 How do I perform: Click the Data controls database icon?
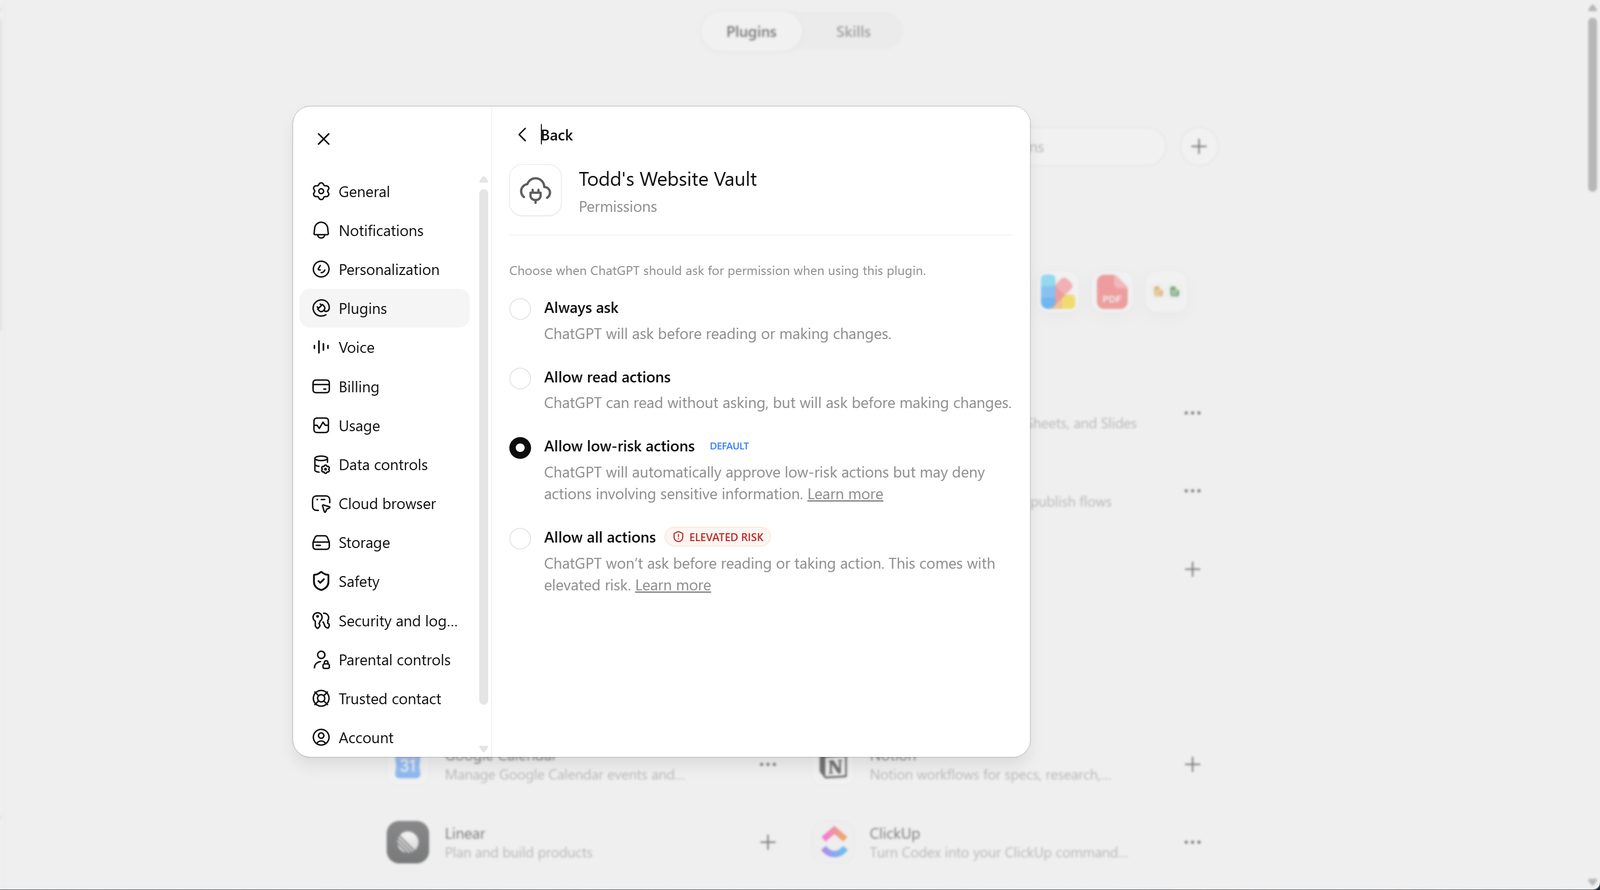coord(321,464)
